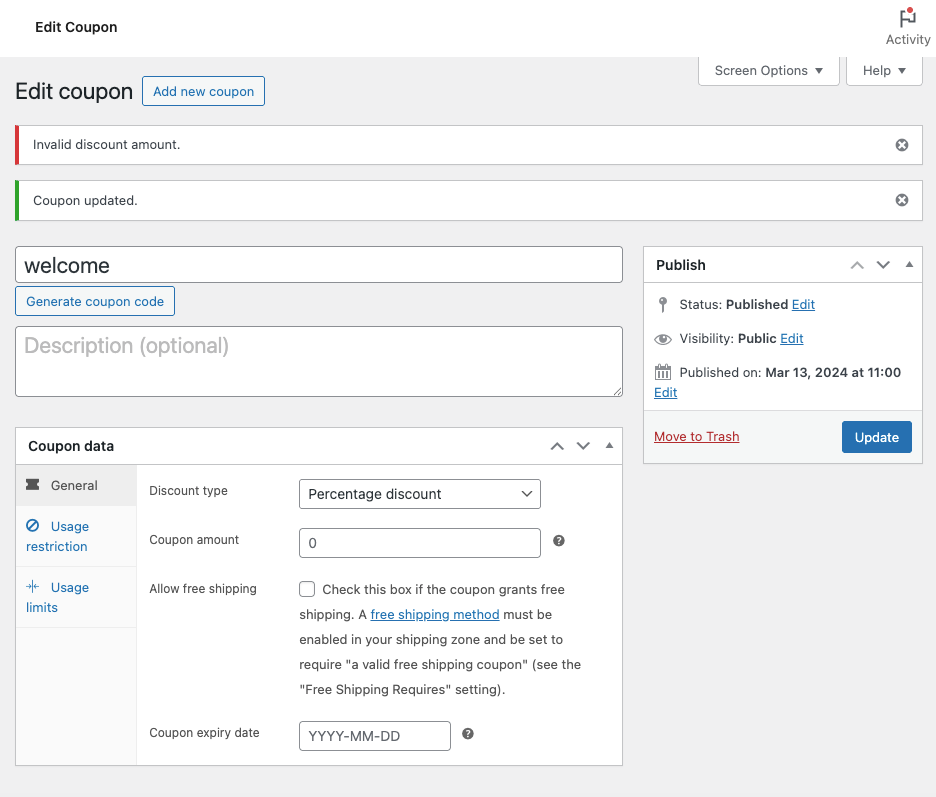Viewport: 936px width, 797px height.
Task: Switch to the General tab
Action: (76, 485)
